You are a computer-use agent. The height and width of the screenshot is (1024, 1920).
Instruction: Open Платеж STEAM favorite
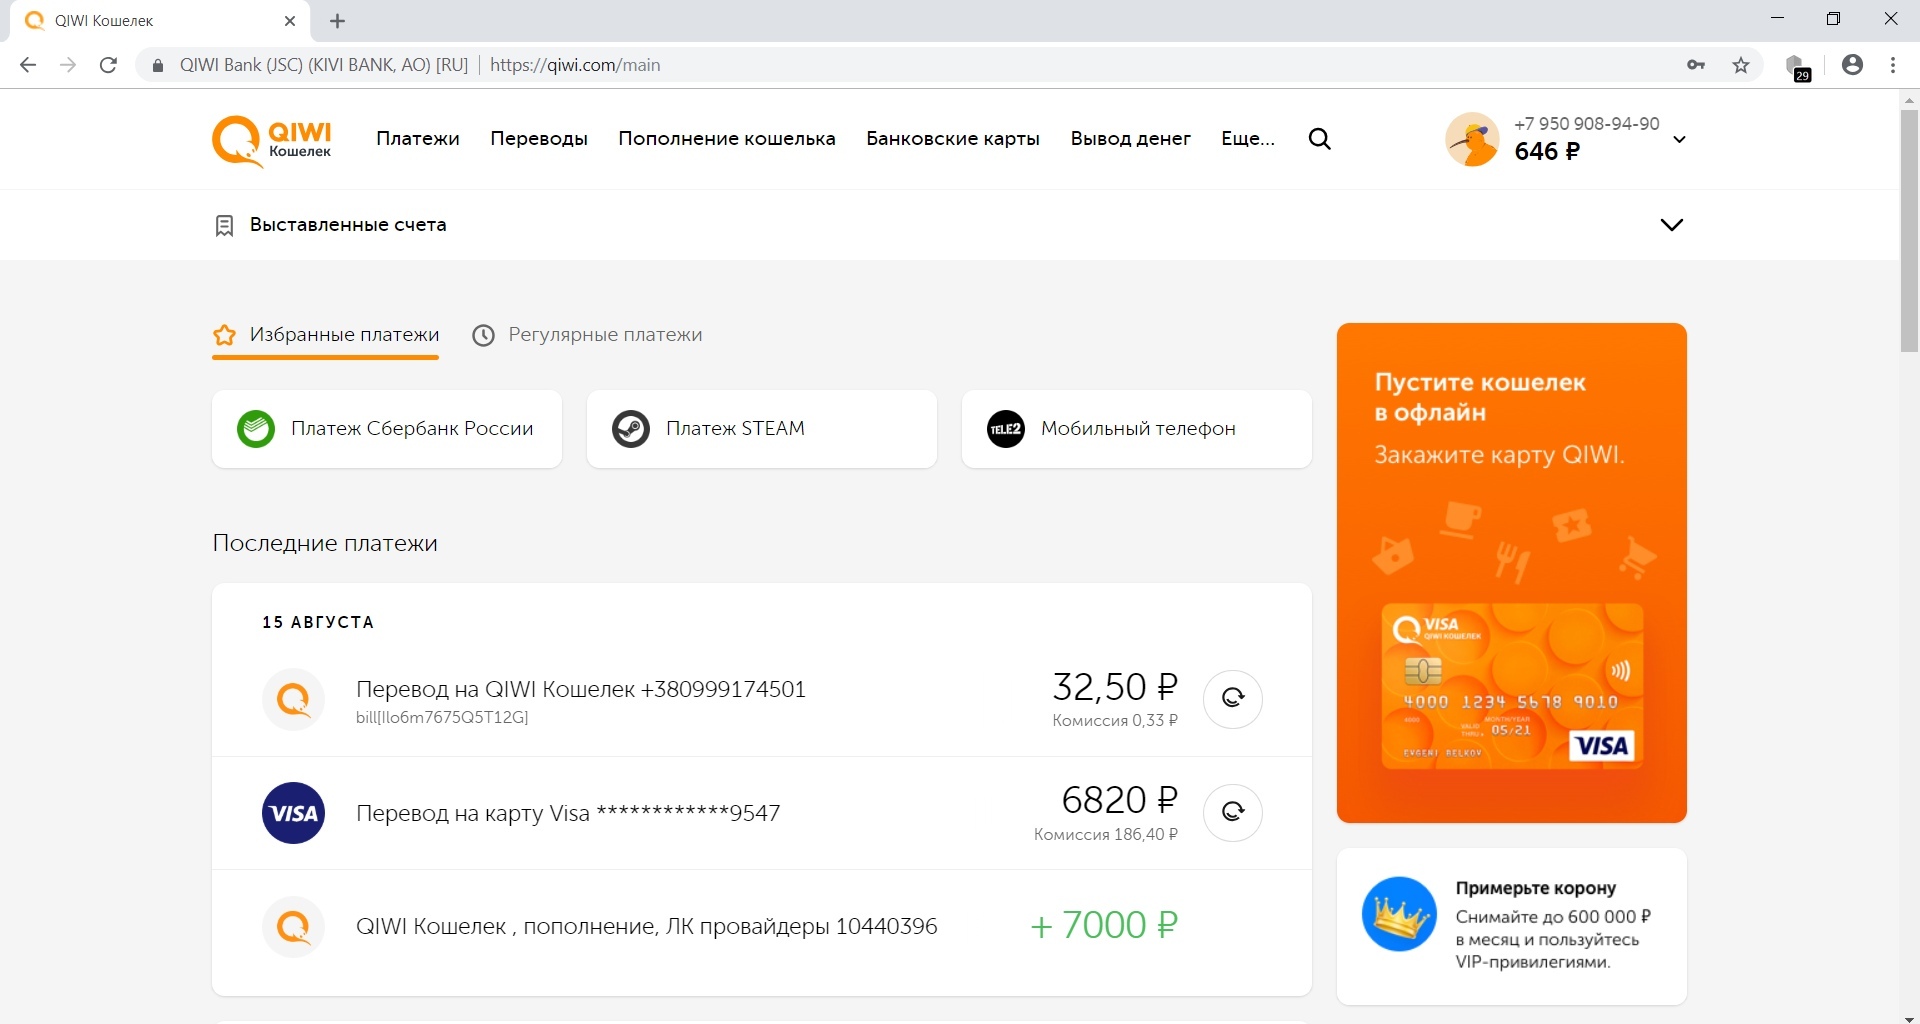(x=762, y=429)
